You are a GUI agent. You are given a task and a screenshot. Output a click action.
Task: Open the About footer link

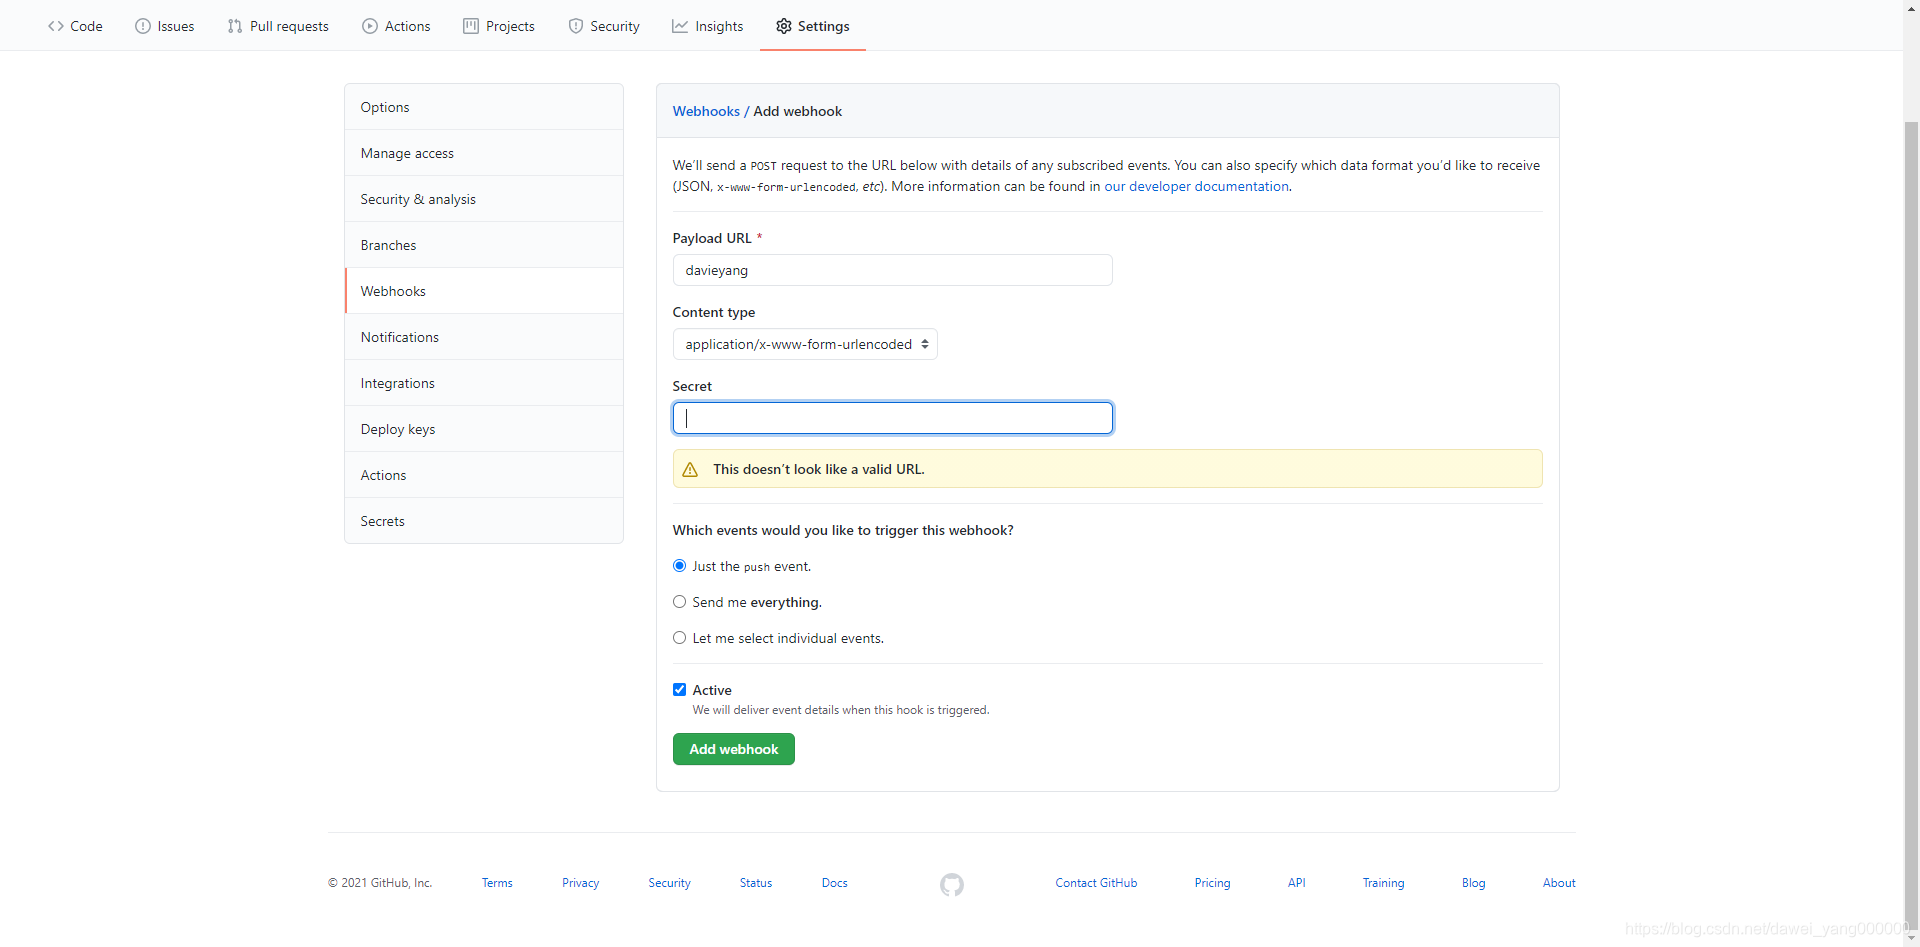point(1559,883)
